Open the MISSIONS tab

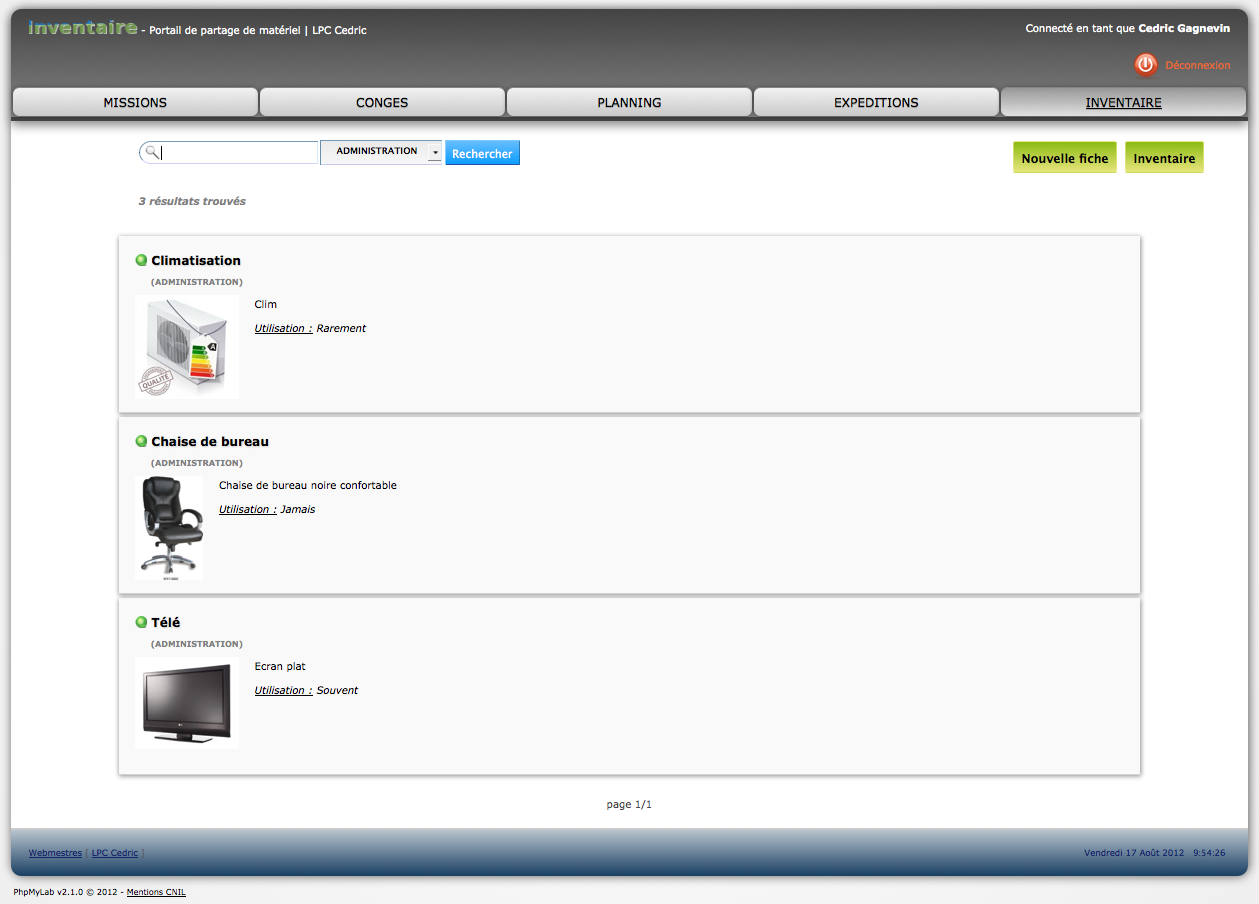(135, 102)
